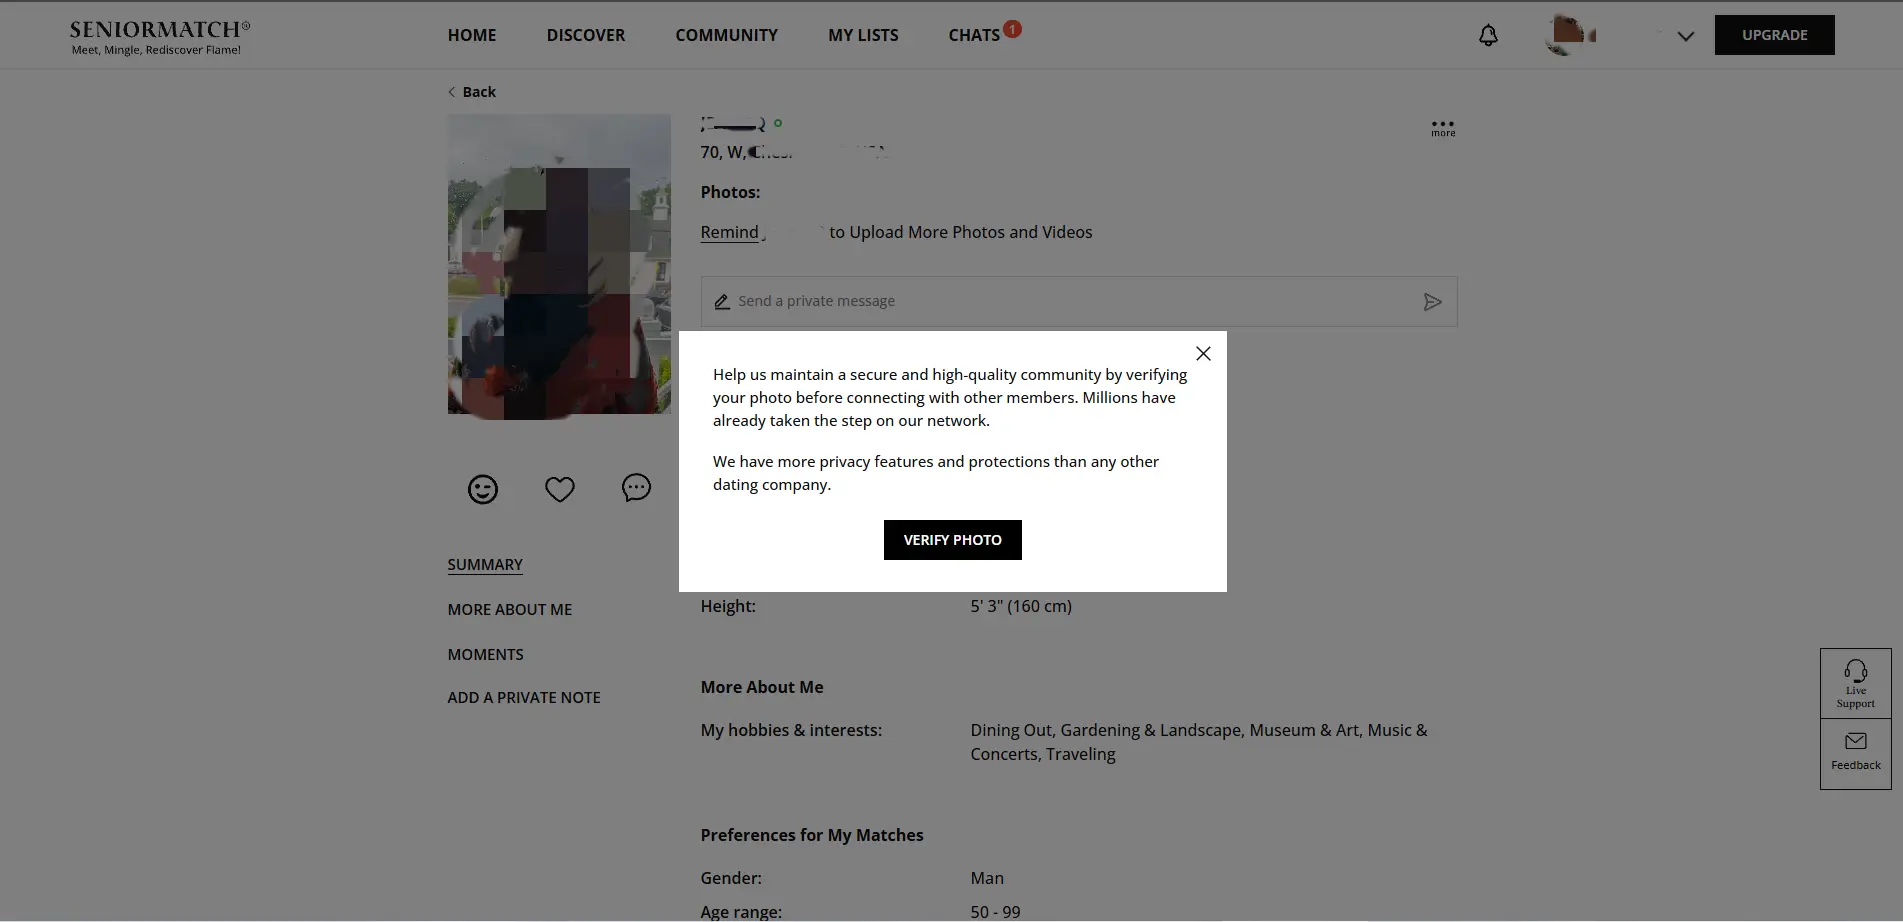The width and height of the screenshot is (1903, 922).
Task: Click the VERIFY PHOTO button
Action: 952,540
